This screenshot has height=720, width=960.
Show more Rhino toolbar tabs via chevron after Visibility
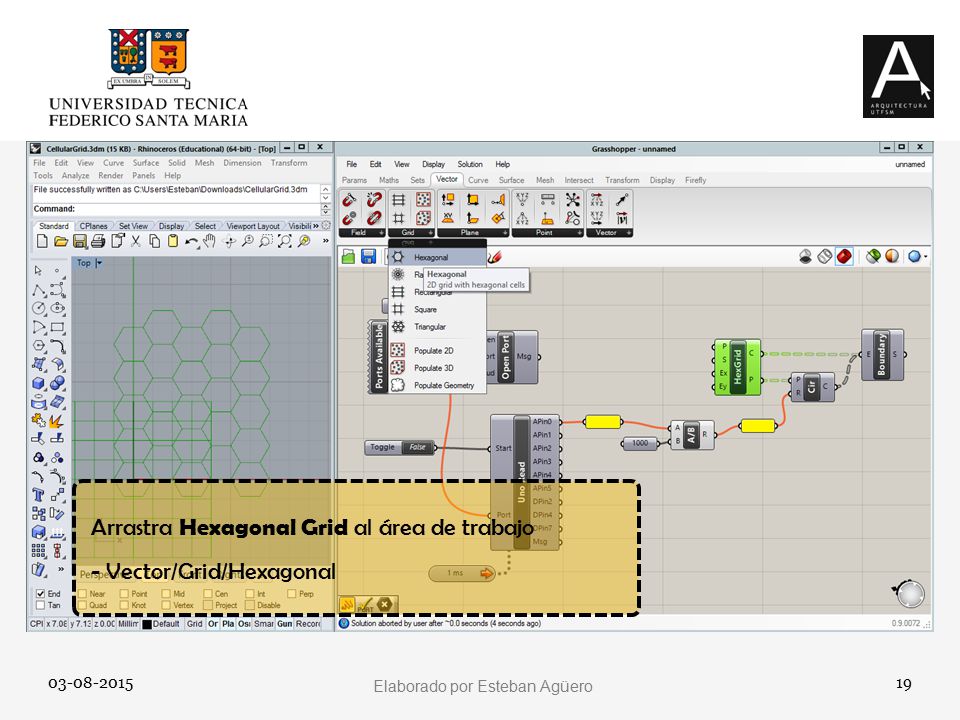coord(316,226)
